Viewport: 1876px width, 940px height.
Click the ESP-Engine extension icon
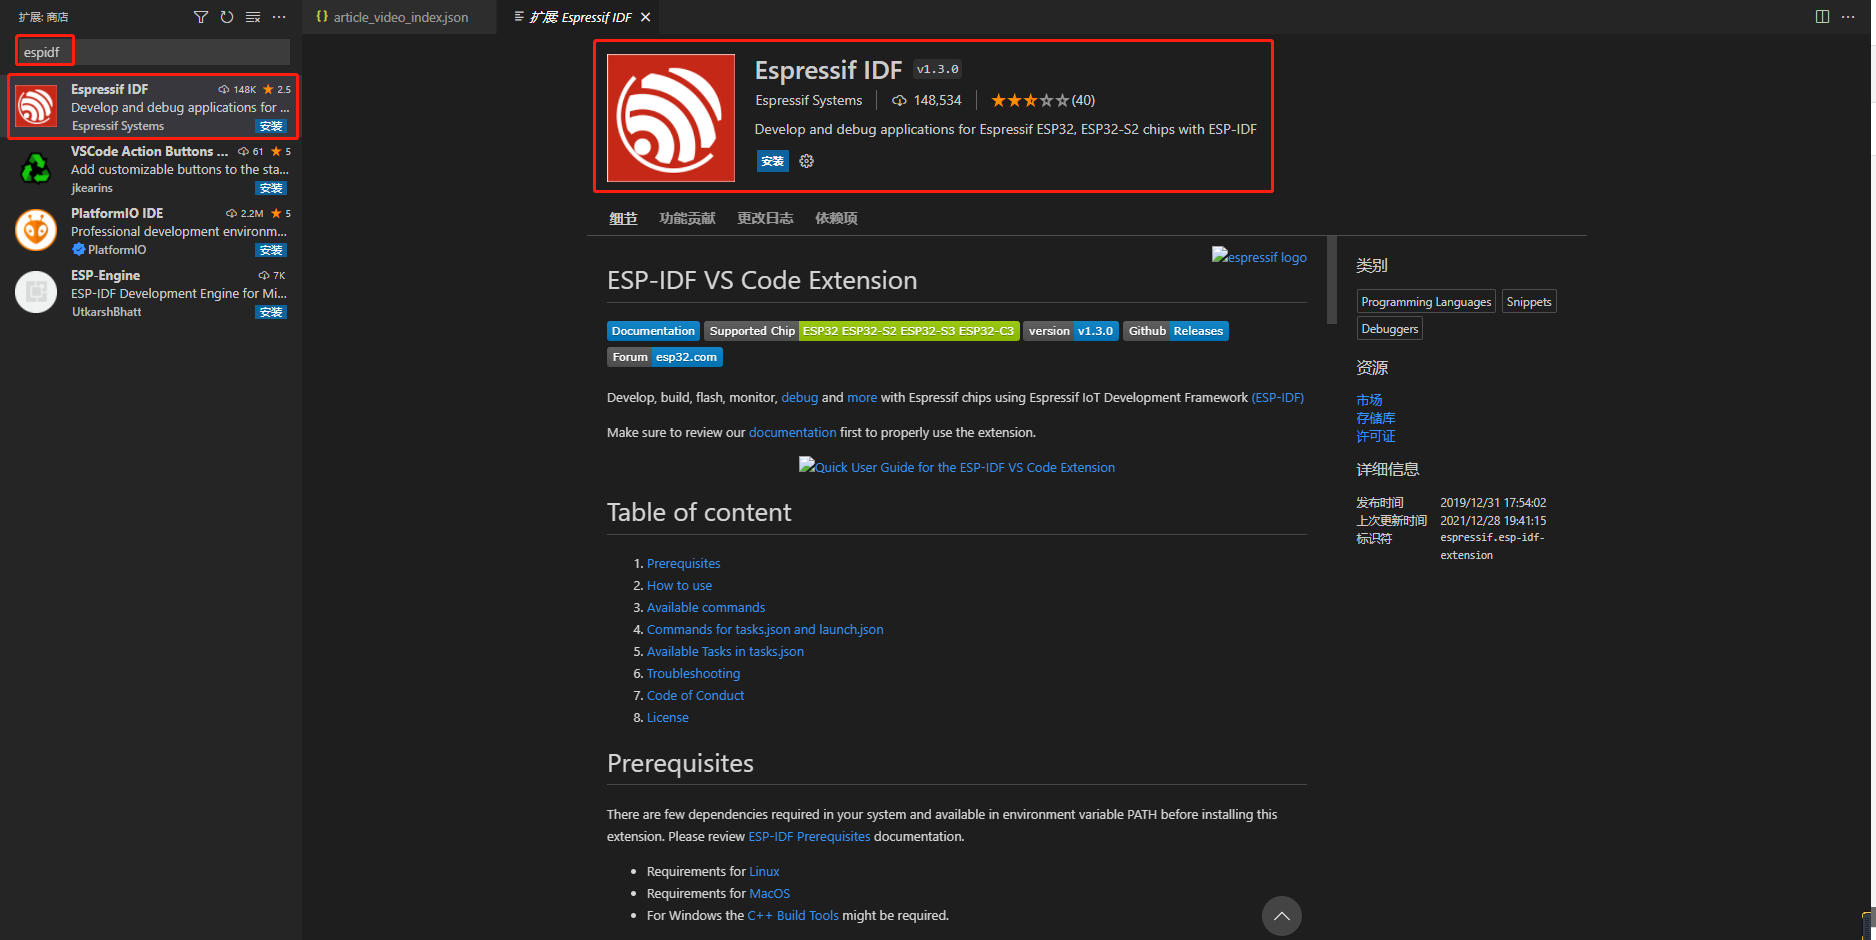(36, 292)
